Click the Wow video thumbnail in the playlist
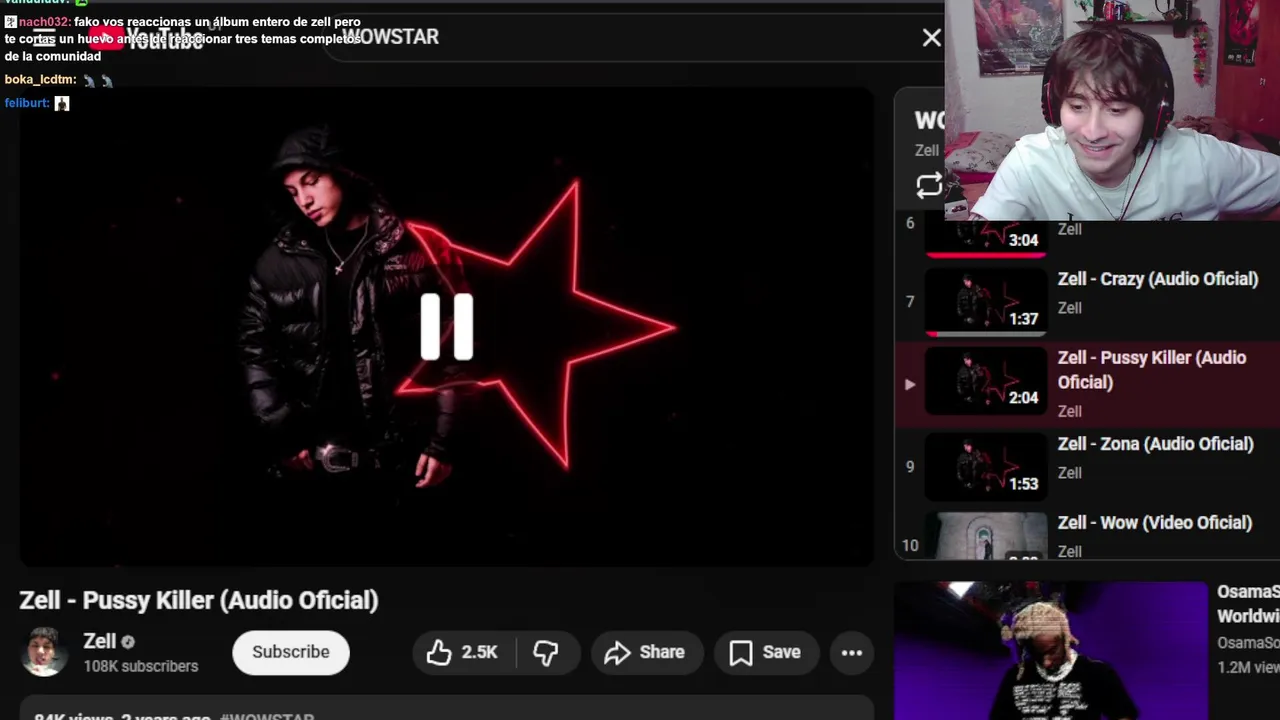The image size is (1280, 720). 986,536
